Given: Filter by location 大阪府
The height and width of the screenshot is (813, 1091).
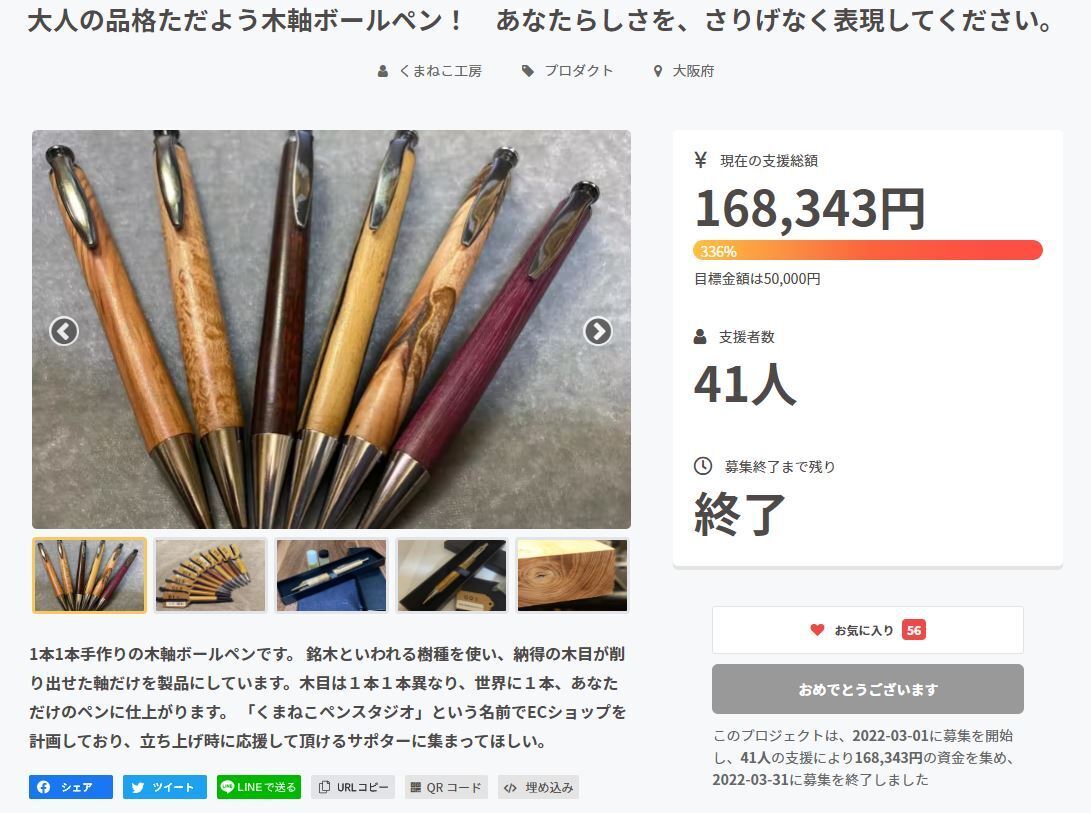Looking at the screenshot, I should click(684, 71).
